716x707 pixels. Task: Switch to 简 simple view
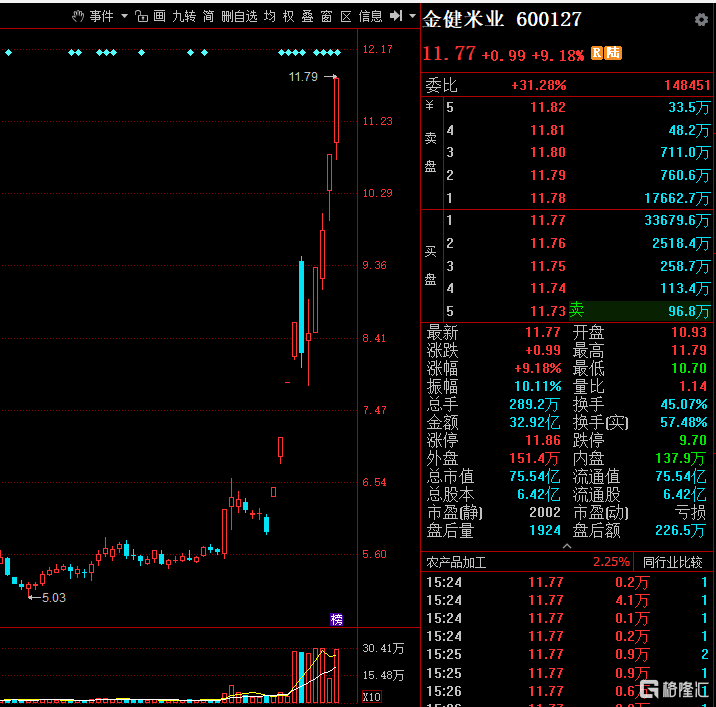click(208, 16)
